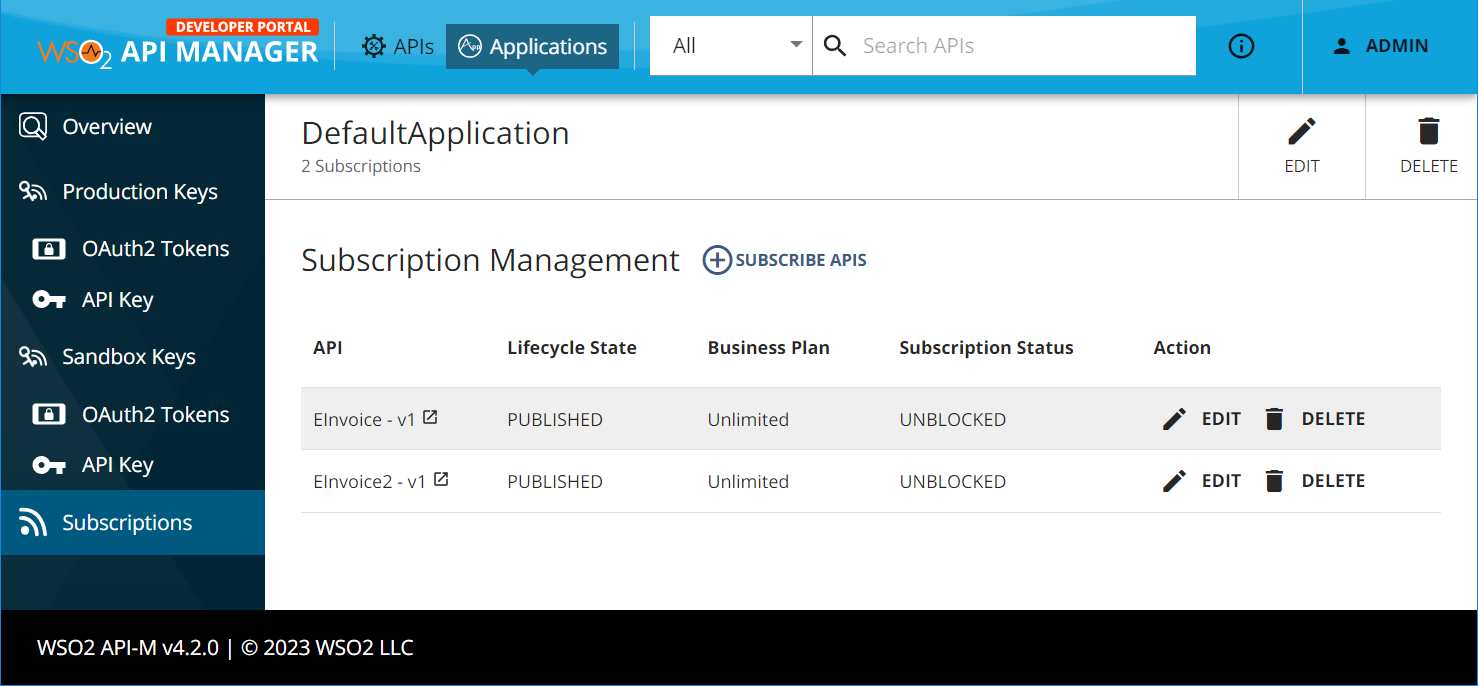Click the application DELETE trash button

point(1429,146)
